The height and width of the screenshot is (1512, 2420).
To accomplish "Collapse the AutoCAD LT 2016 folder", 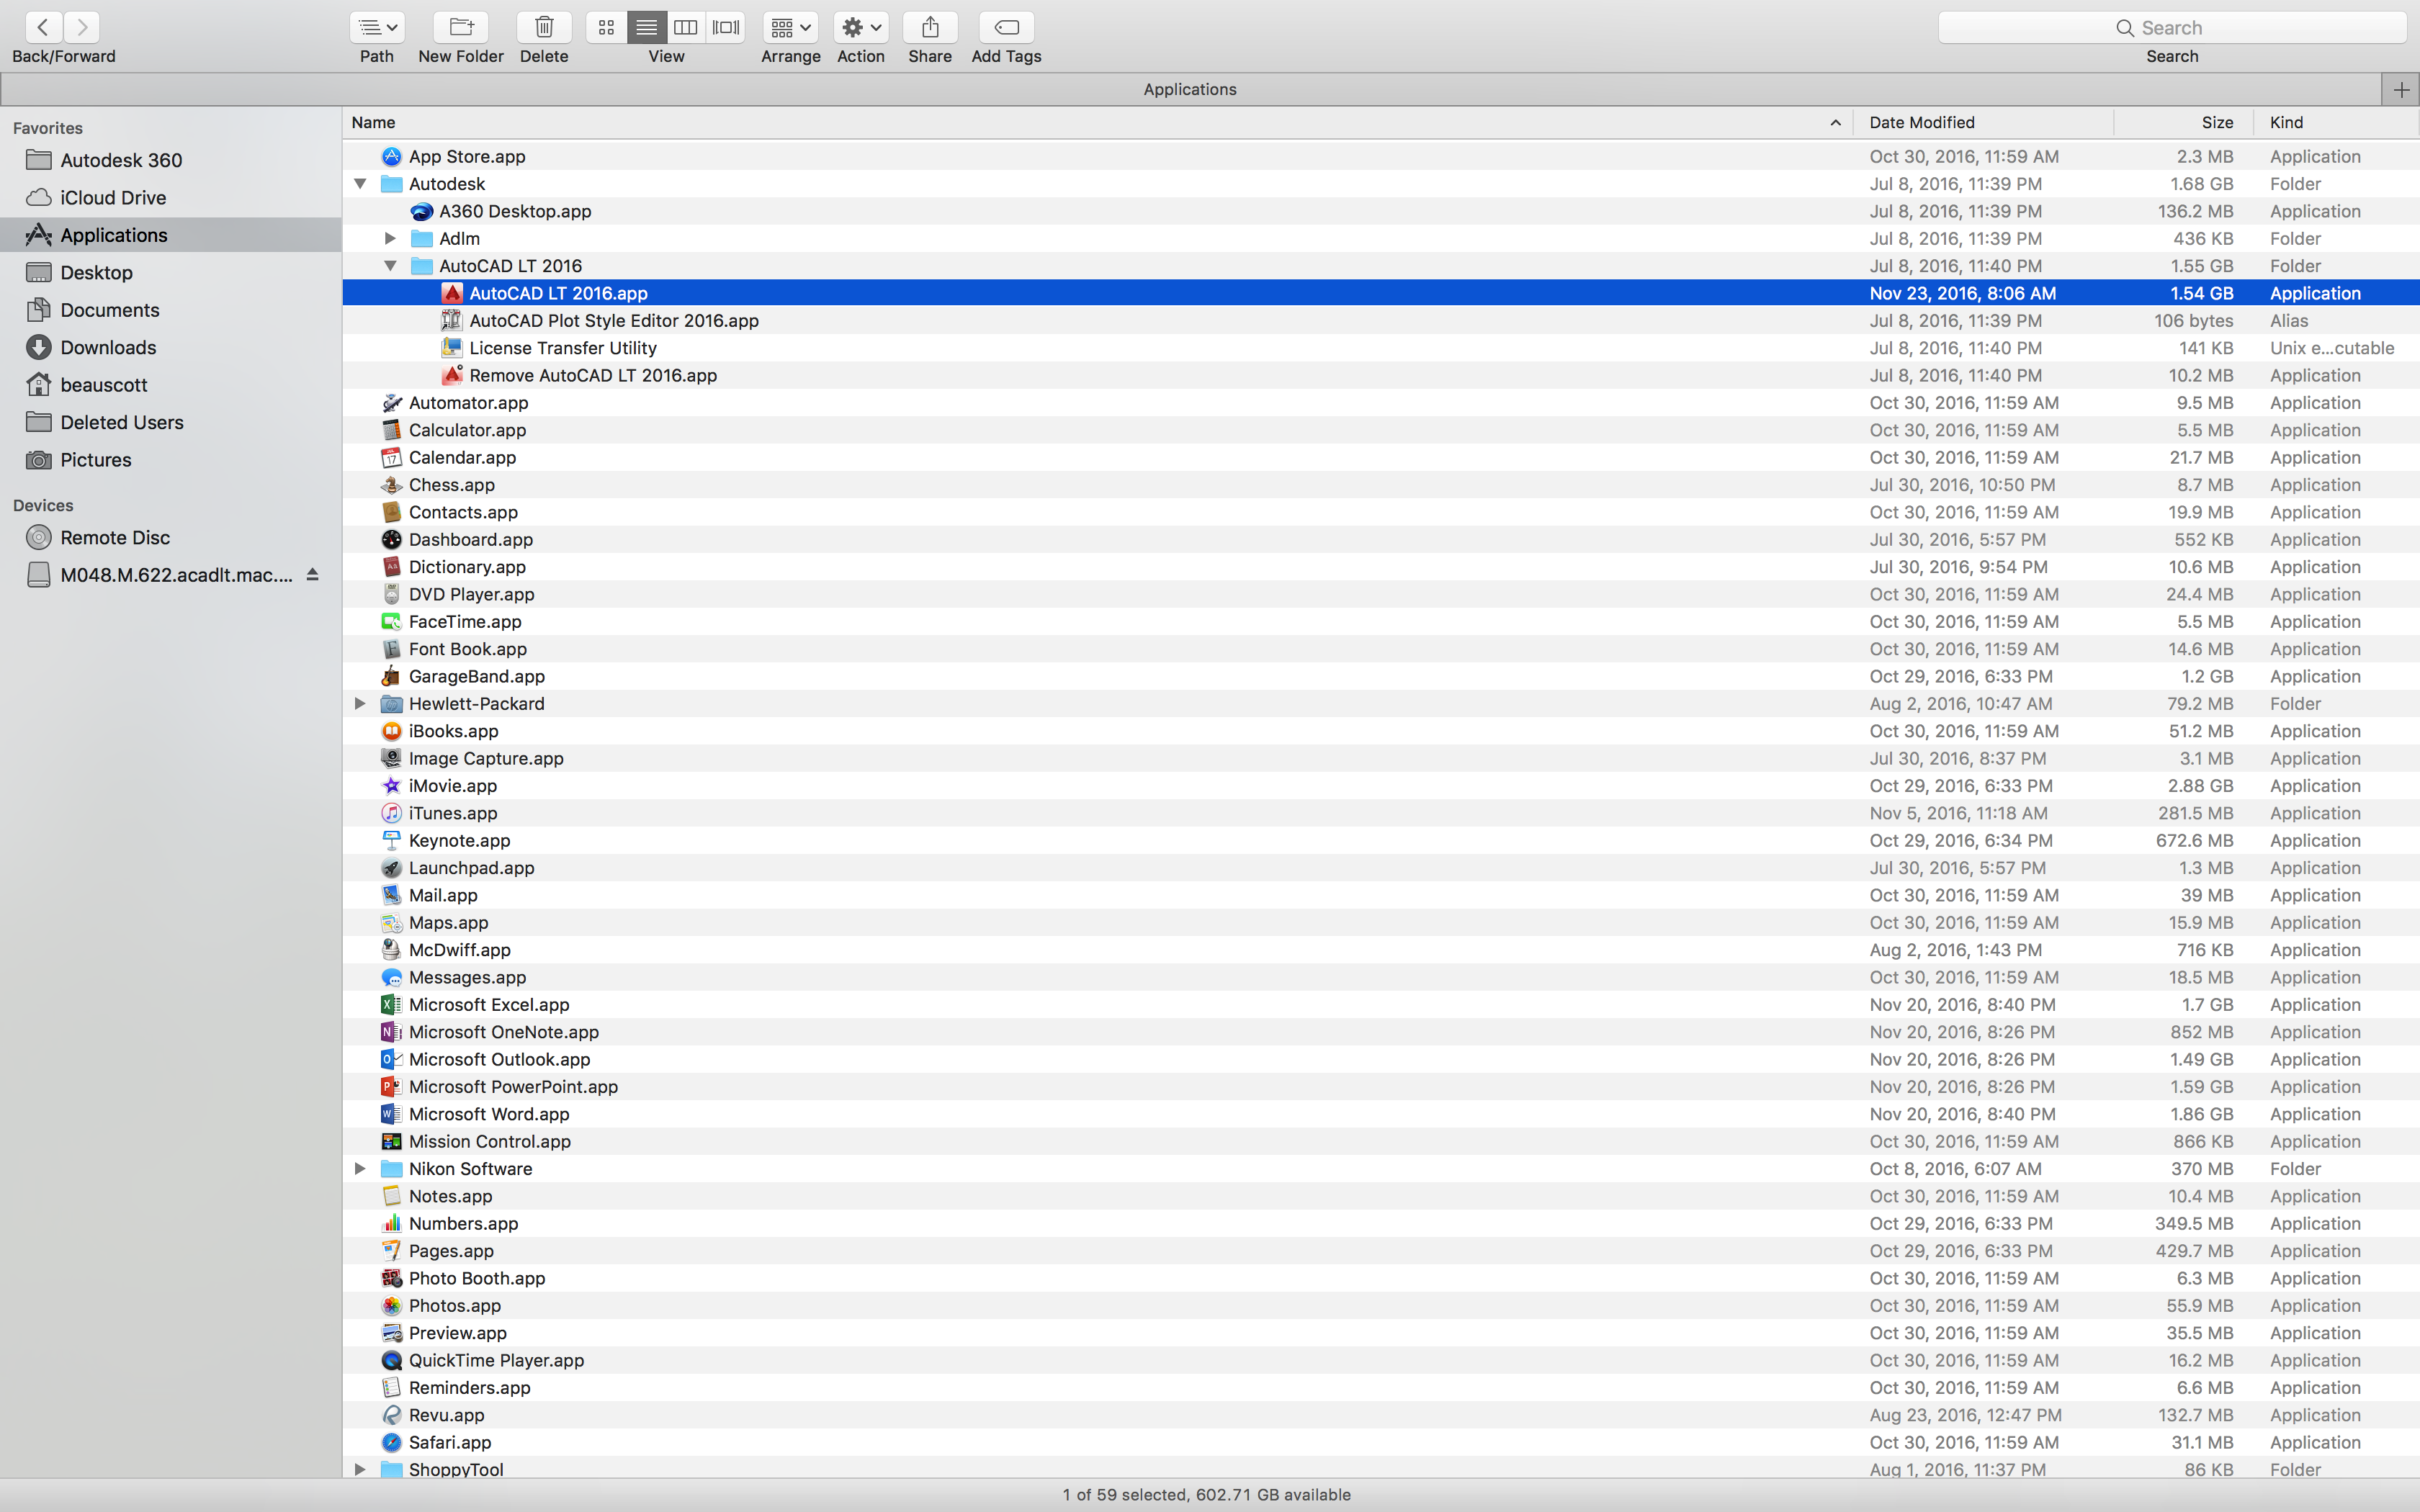I will coord(390,266).
